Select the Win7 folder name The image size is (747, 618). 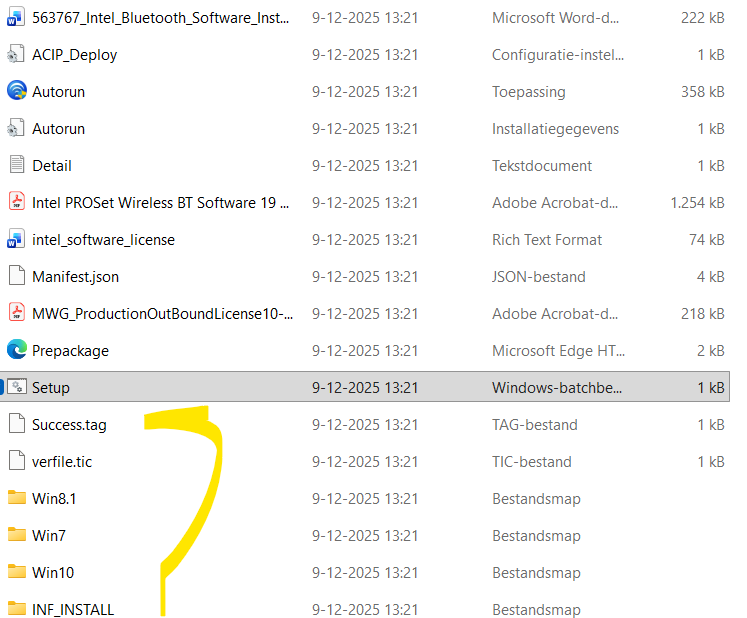coord(49,536)
